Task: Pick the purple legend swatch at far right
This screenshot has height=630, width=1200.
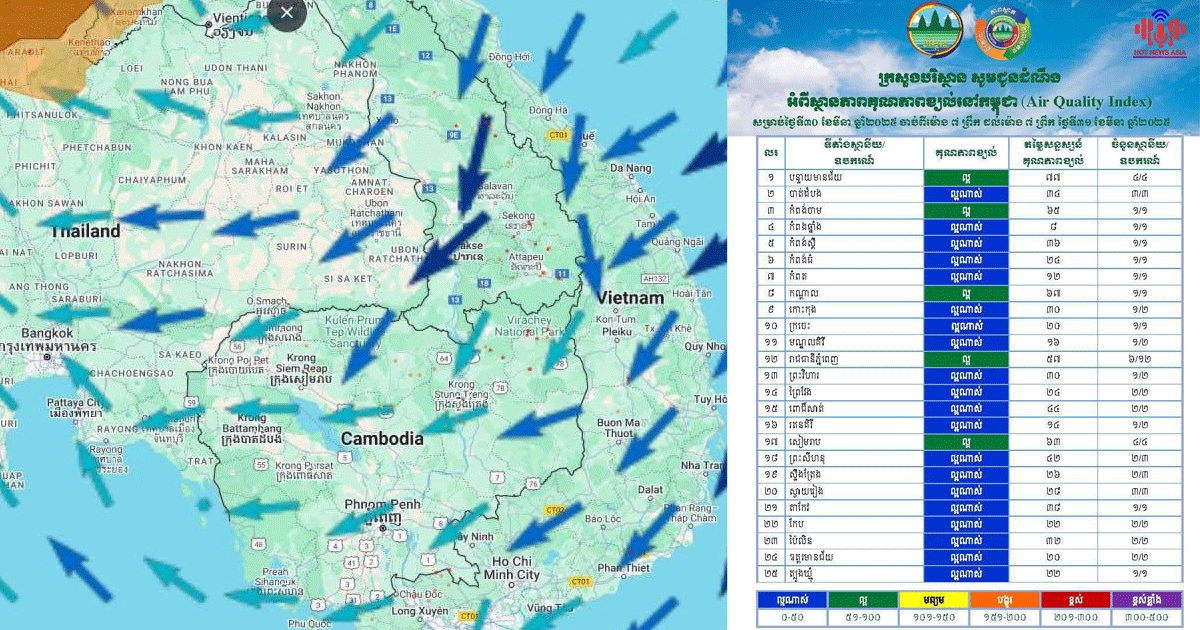Action: click(1147, 599)
